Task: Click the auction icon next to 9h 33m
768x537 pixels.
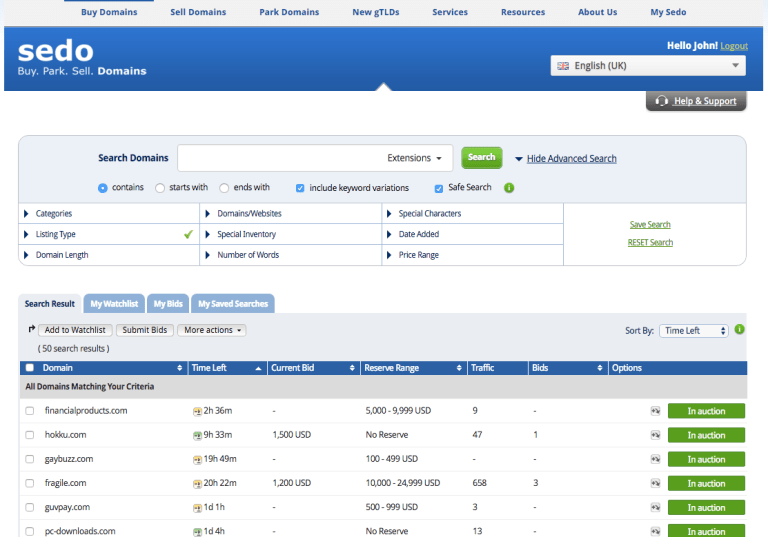Action: tap(197, 436)
